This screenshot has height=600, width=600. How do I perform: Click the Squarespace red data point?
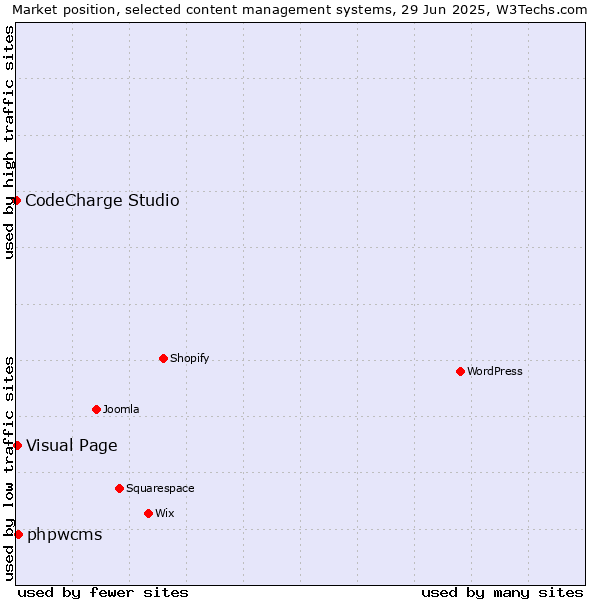119,489
